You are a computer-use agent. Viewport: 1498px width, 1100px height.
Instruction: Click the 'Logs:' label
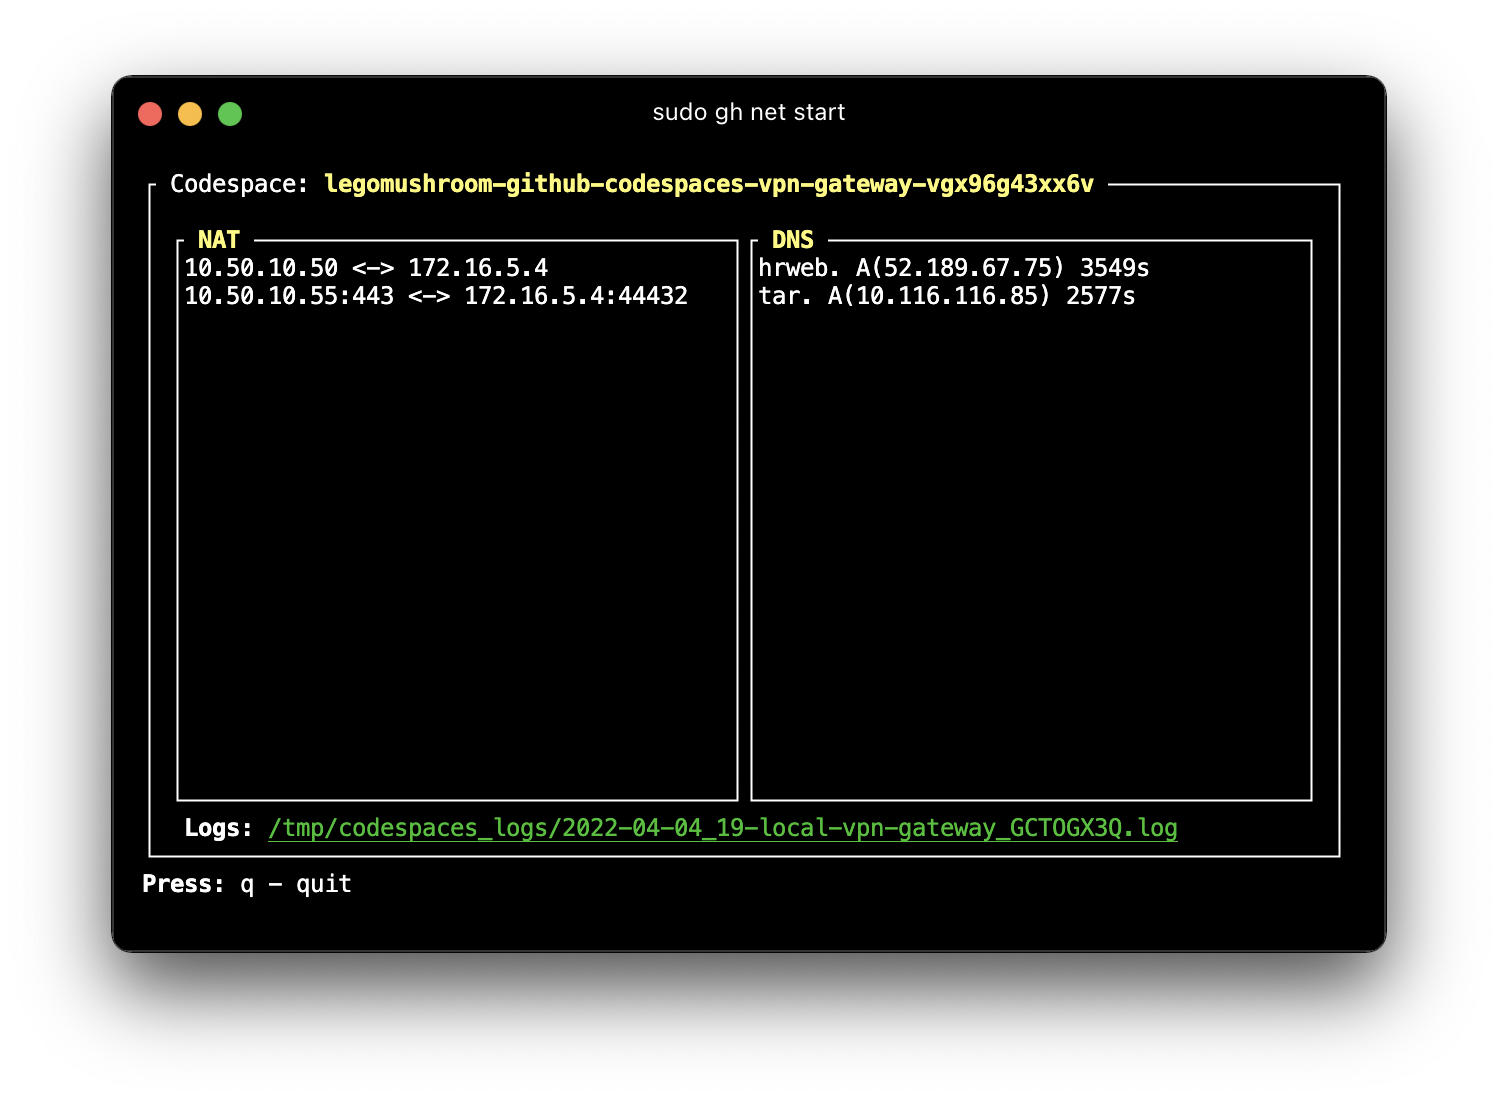click(x=218, y=828)
